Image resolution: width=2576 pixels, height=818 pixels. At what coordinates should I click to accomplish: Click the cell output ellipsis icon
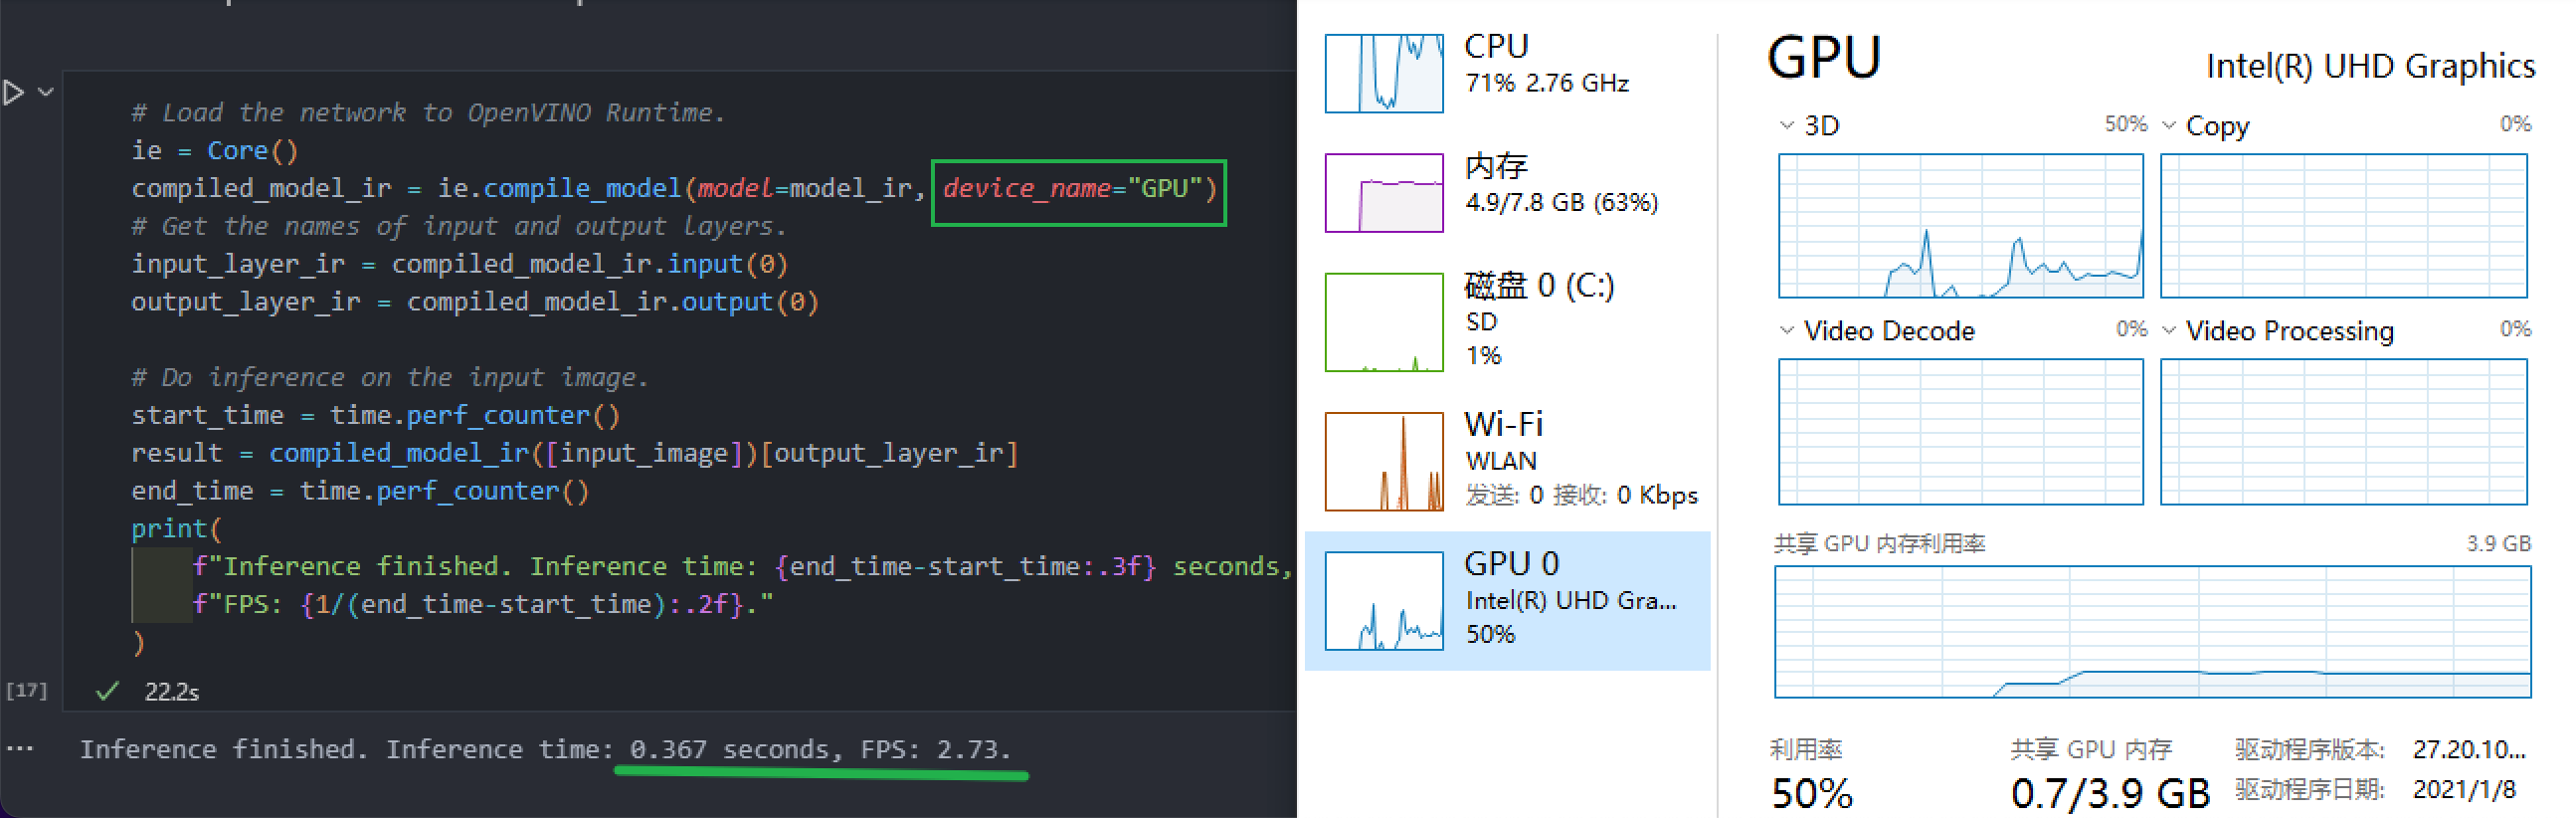20,748
